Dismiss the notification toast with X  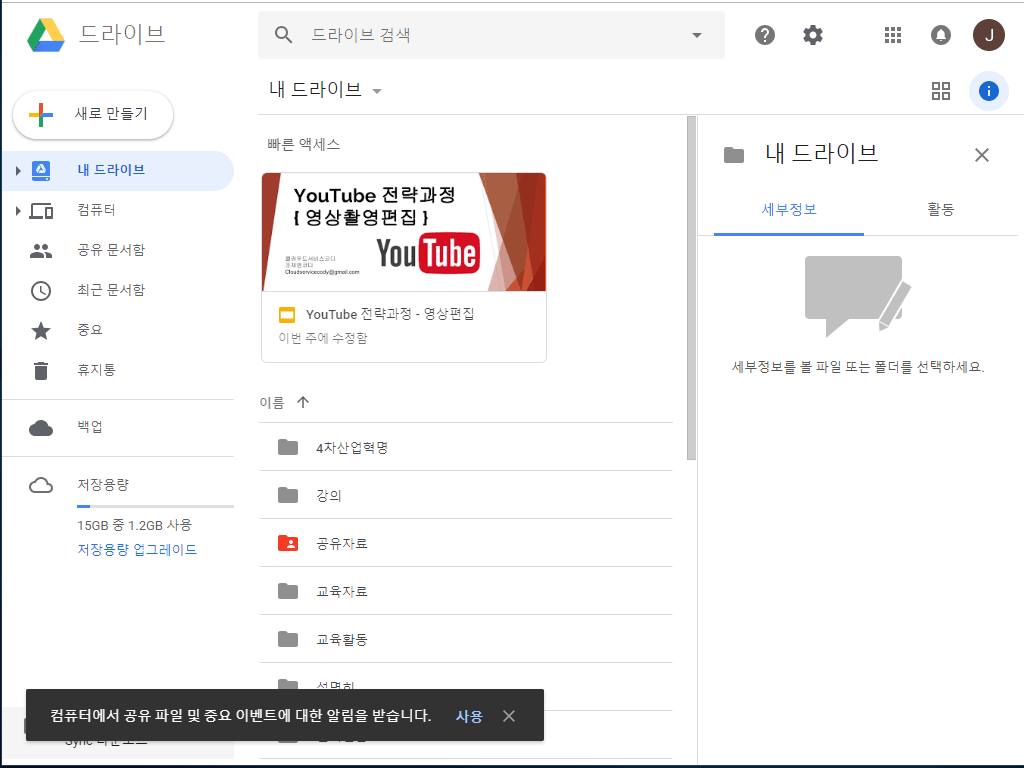pyautogui.click(x=509, y=716)
